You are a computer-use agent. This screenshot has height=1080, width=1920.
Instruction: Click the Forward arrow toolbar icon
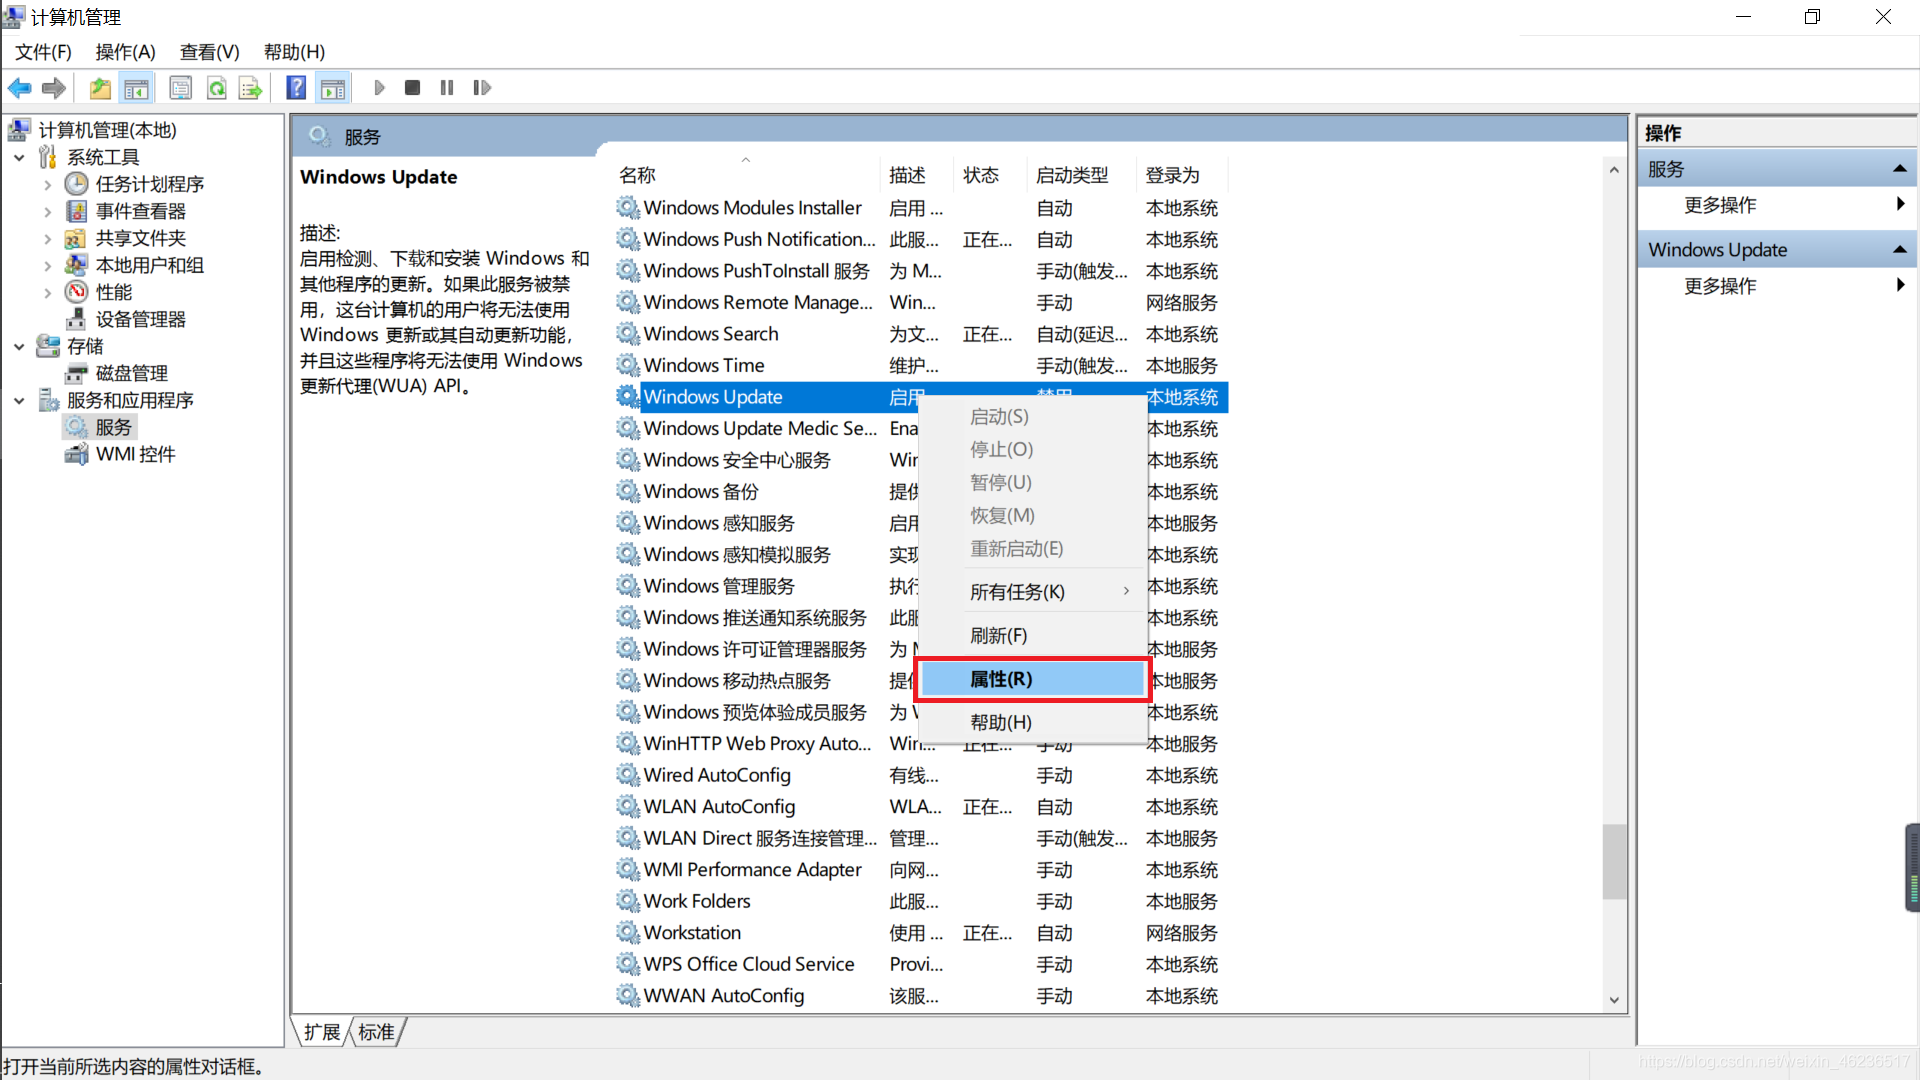tap(54, 88)
